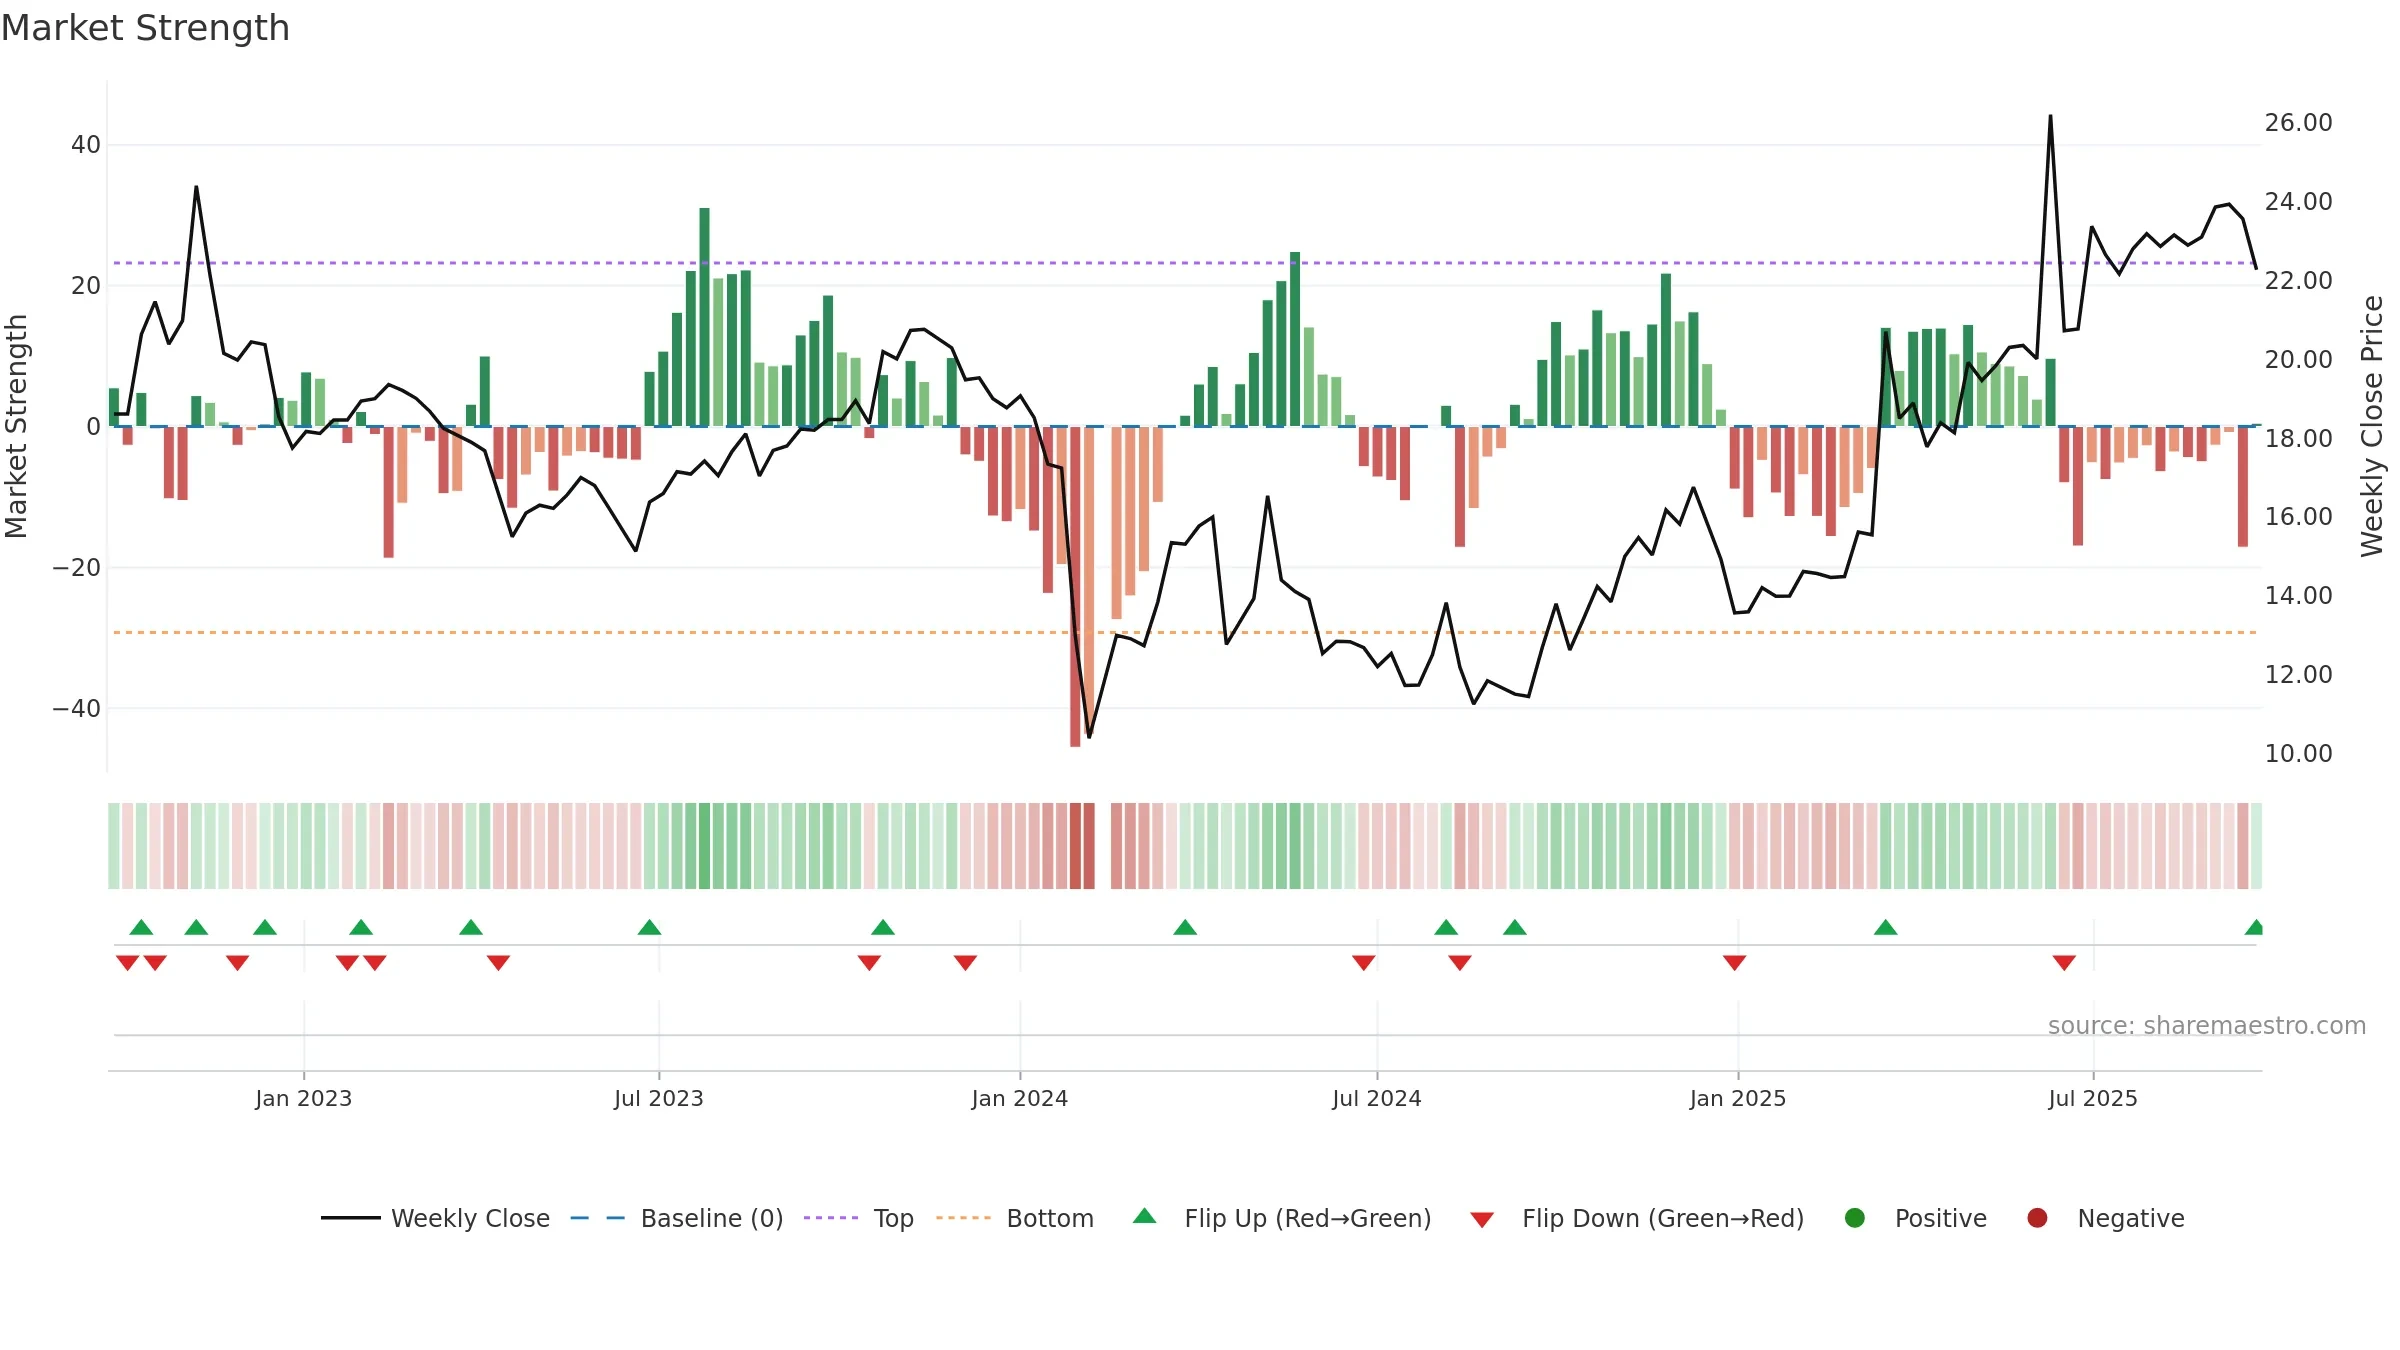2400x1350 pixels.
Task: Click the green Positive circle legend icon
Action: tap(1855, 1218)
